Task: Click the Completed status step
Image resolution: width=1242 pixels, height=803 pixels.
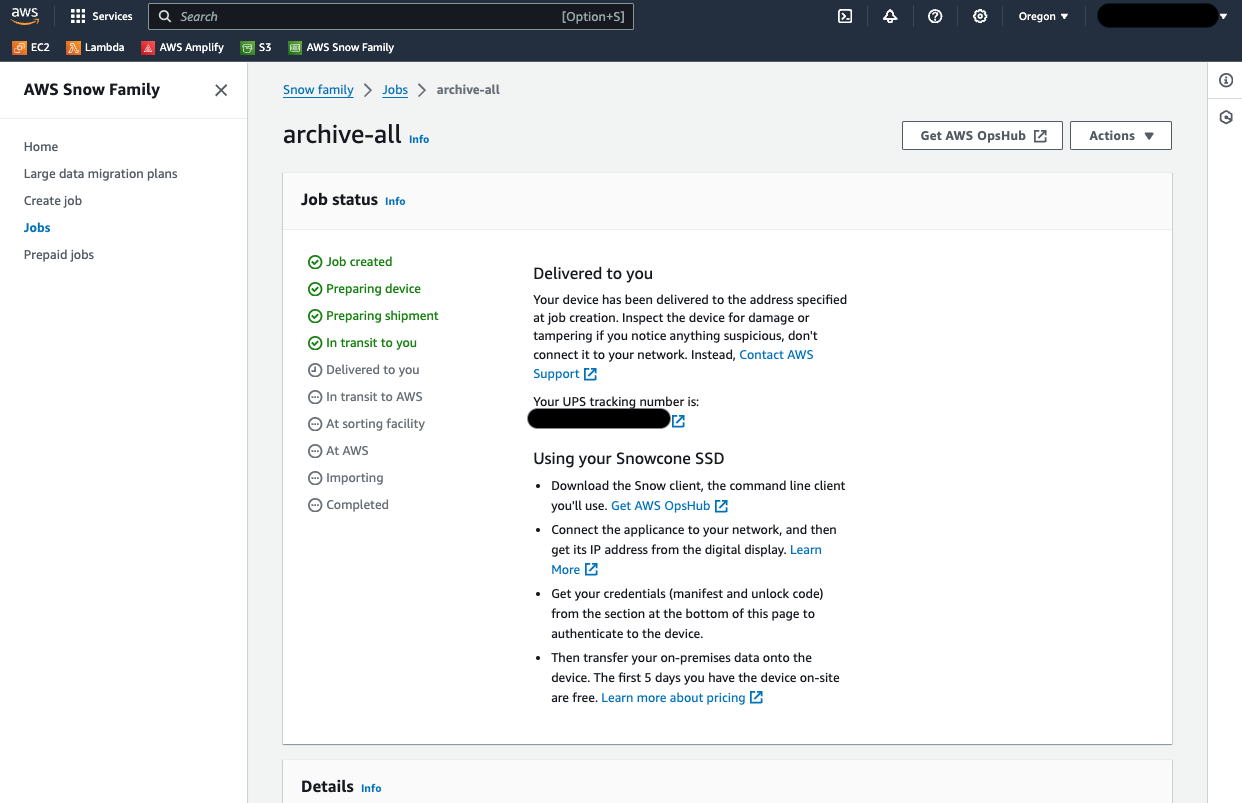Action: point(348,505)
